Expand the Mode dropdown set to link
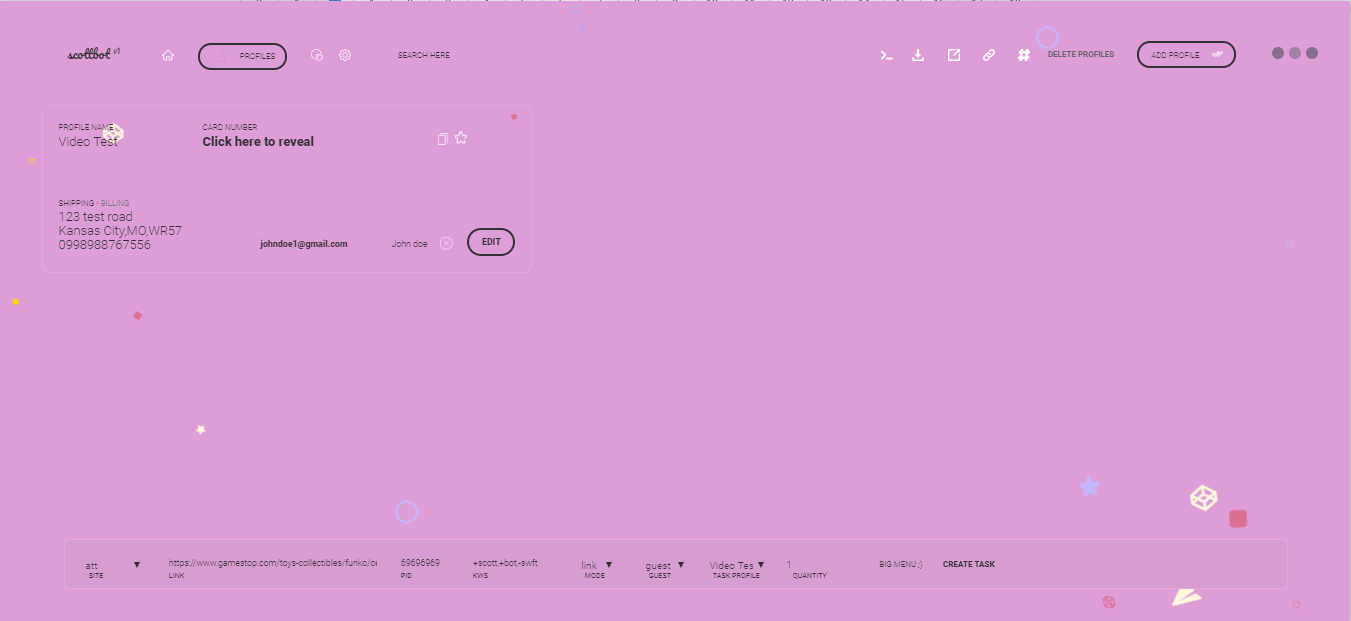The image size is (1351, 621). (x=608, y=565)
